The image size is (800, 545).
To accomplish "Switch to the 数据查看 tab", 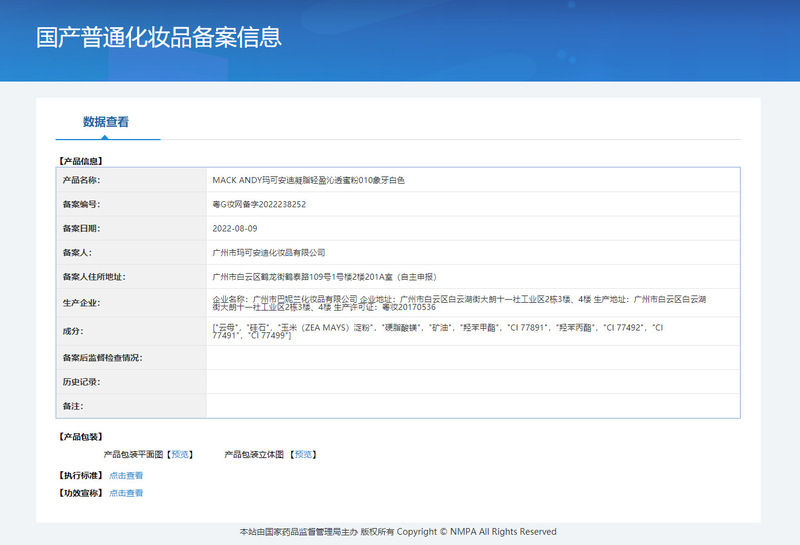I will pyautogui.click(x=106, y=122).
